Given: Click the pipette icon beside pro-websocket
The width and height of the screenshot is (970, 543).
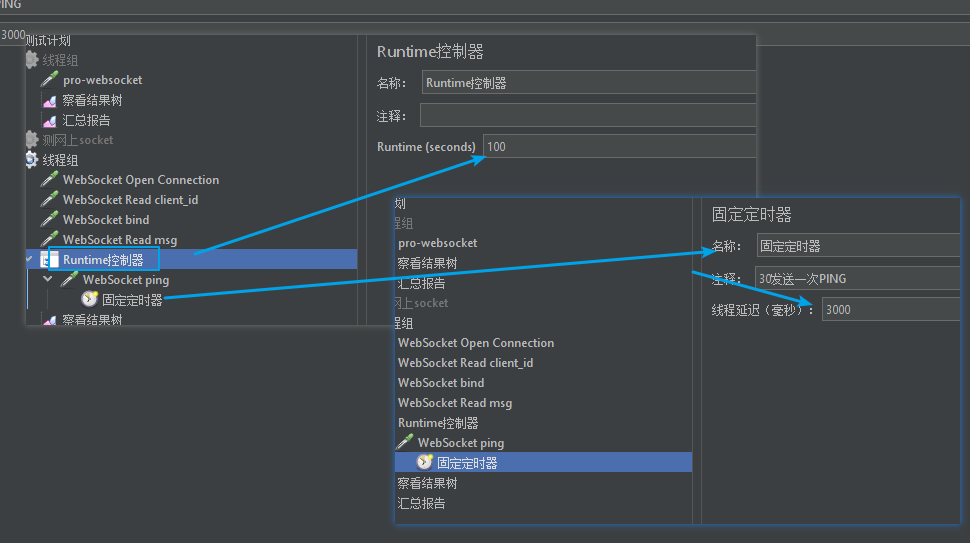Looking at the screenshot, I should point(49,79).
